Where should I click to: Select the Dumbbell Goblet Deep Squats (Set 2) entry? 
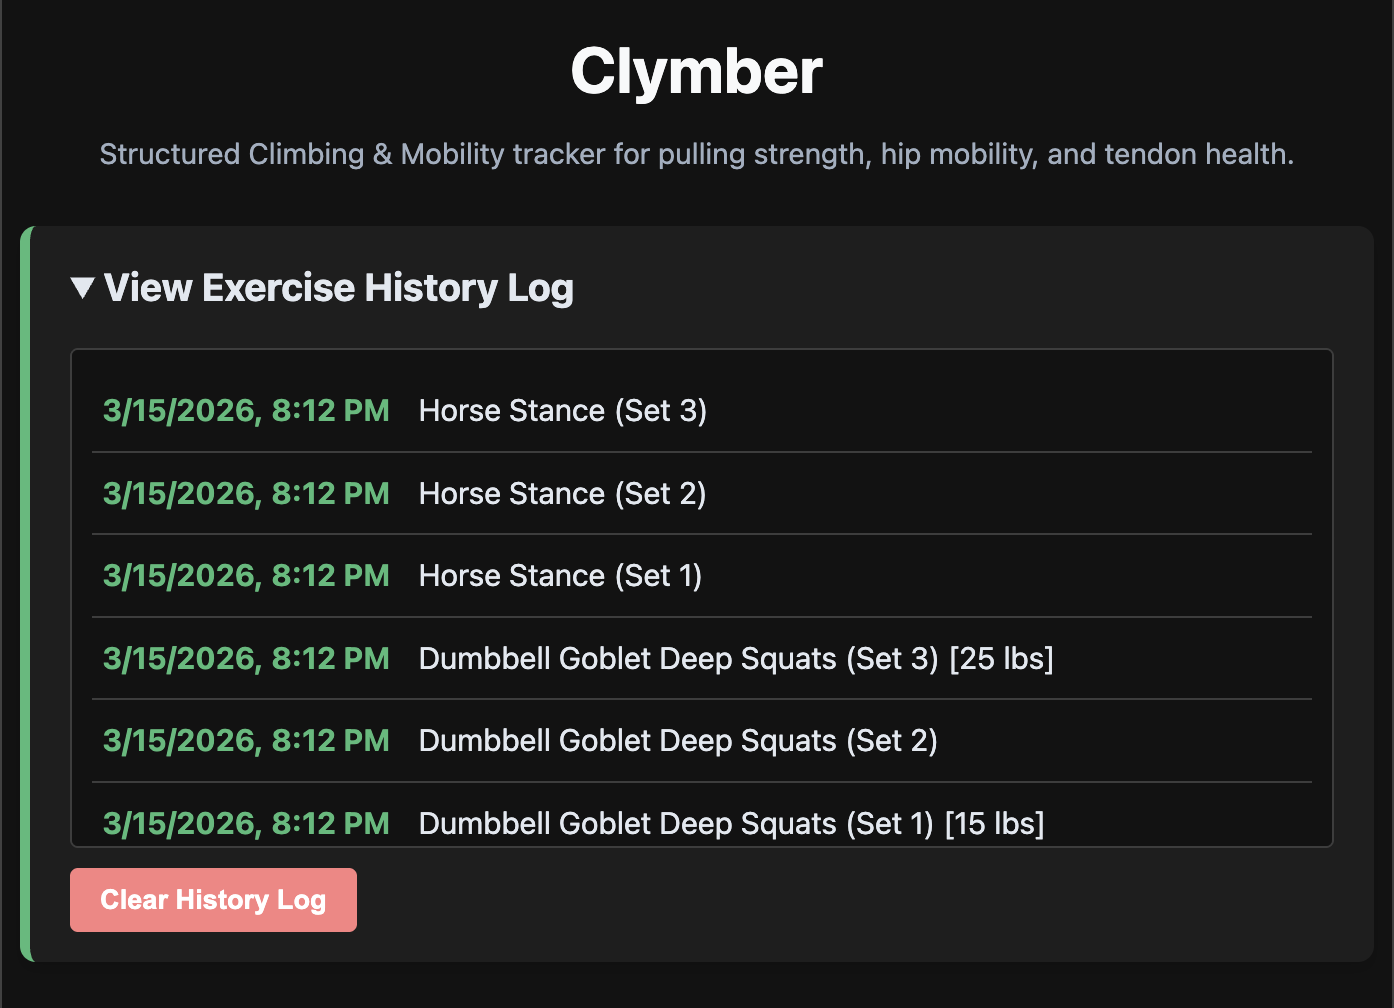(678, 741)
